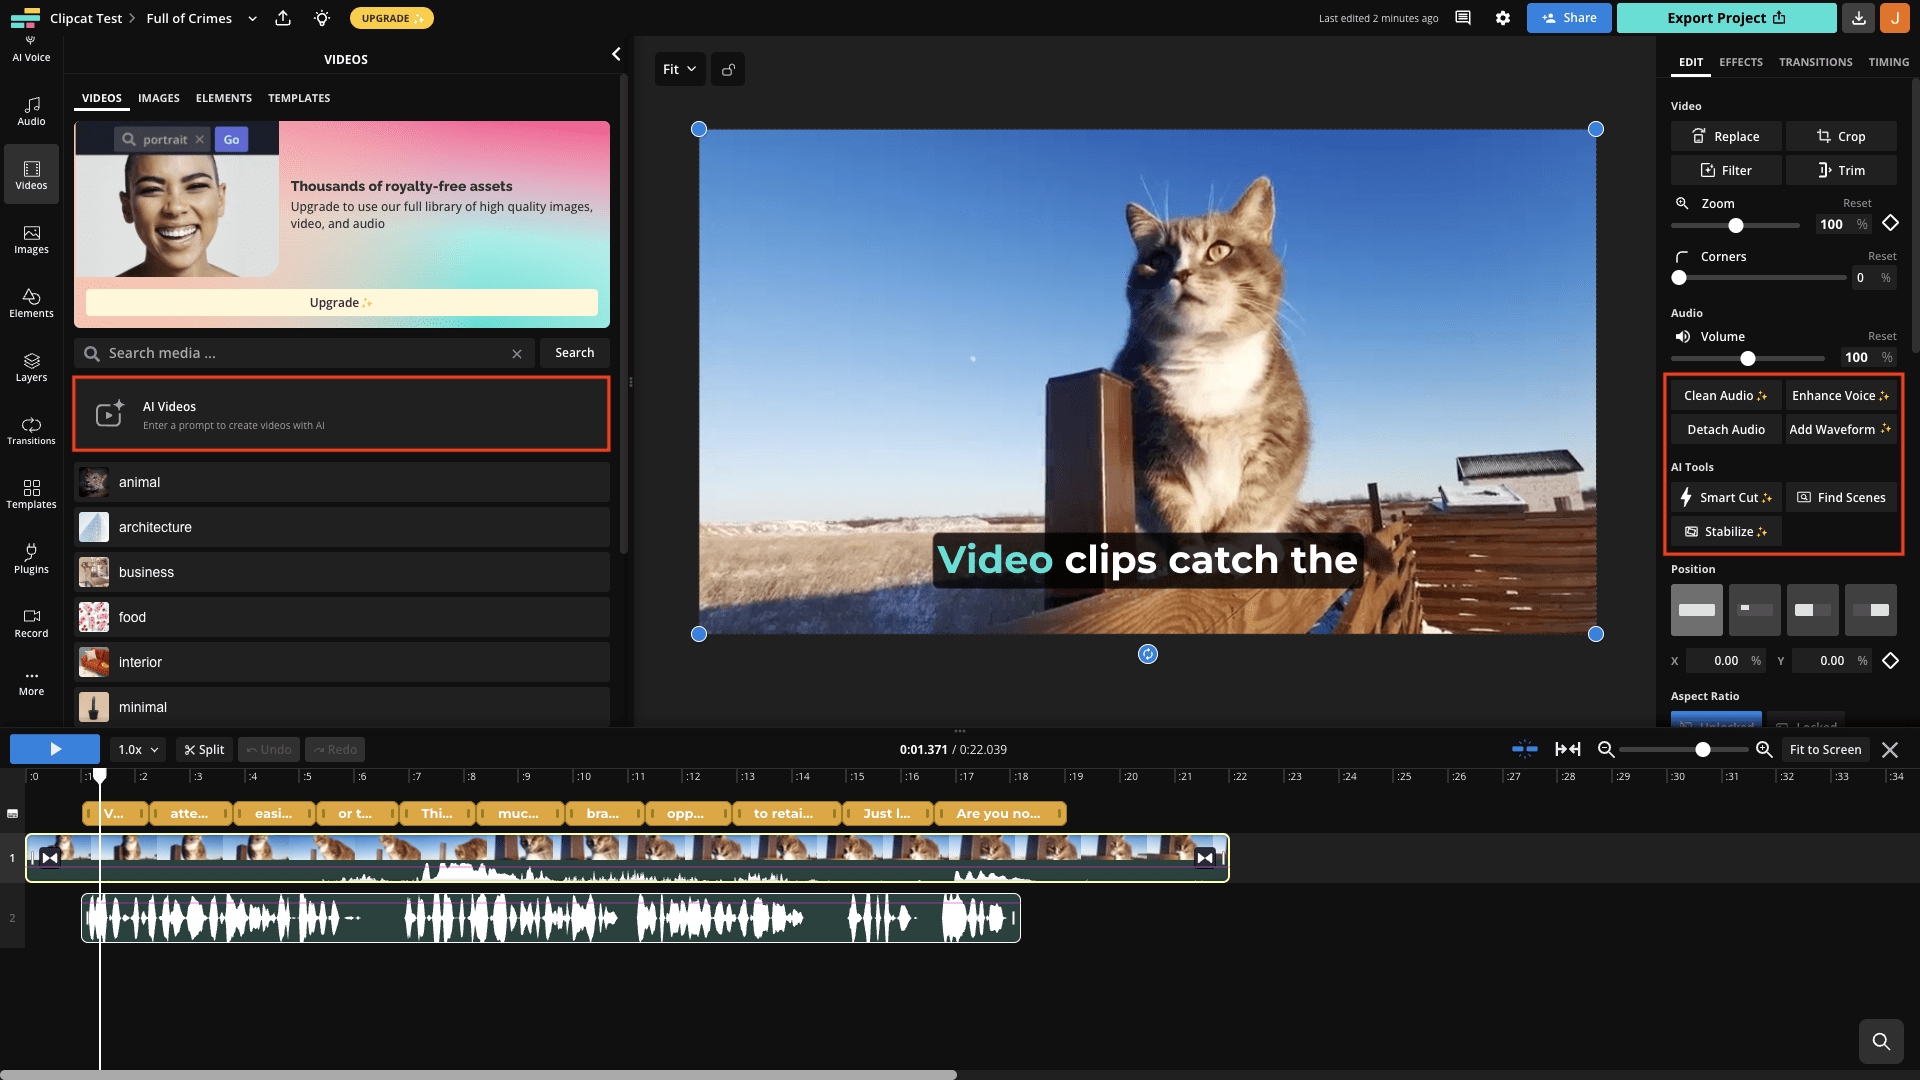Click the Smart Cut button

pyautogui.click(x=1726, y=497)
